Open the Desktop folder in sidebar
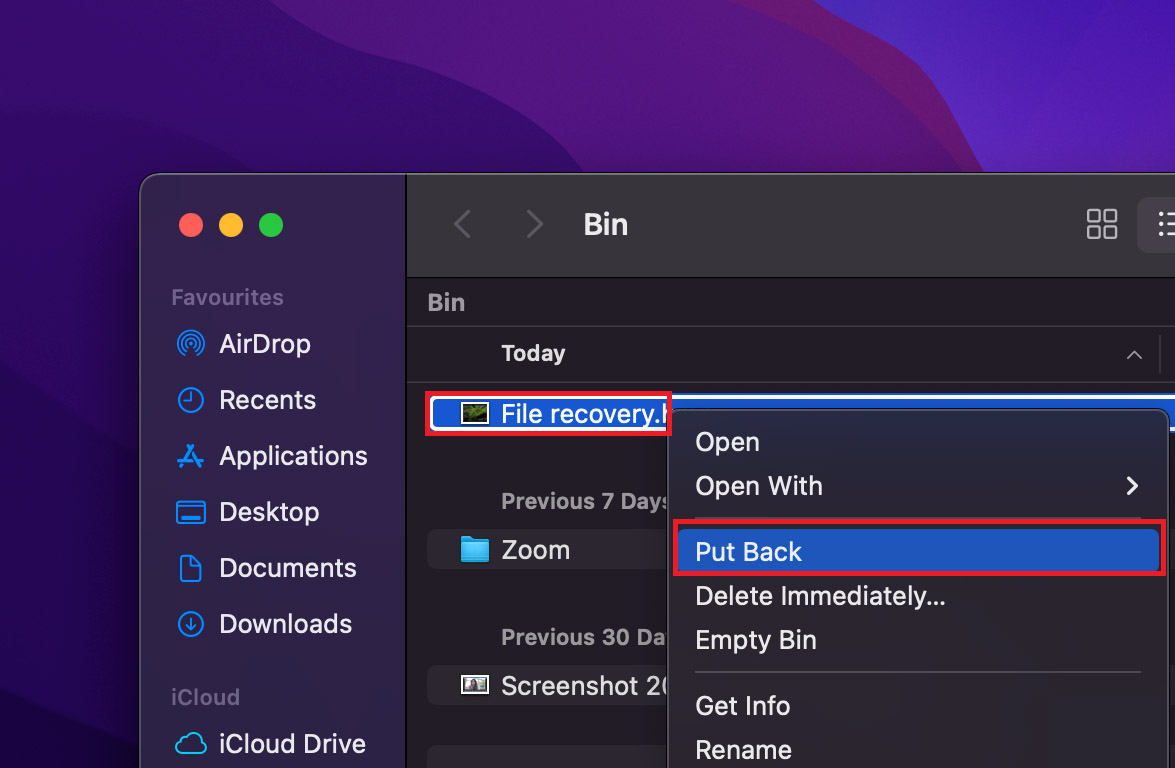The height and width of the screenshot is (768, 1175). 190,512
